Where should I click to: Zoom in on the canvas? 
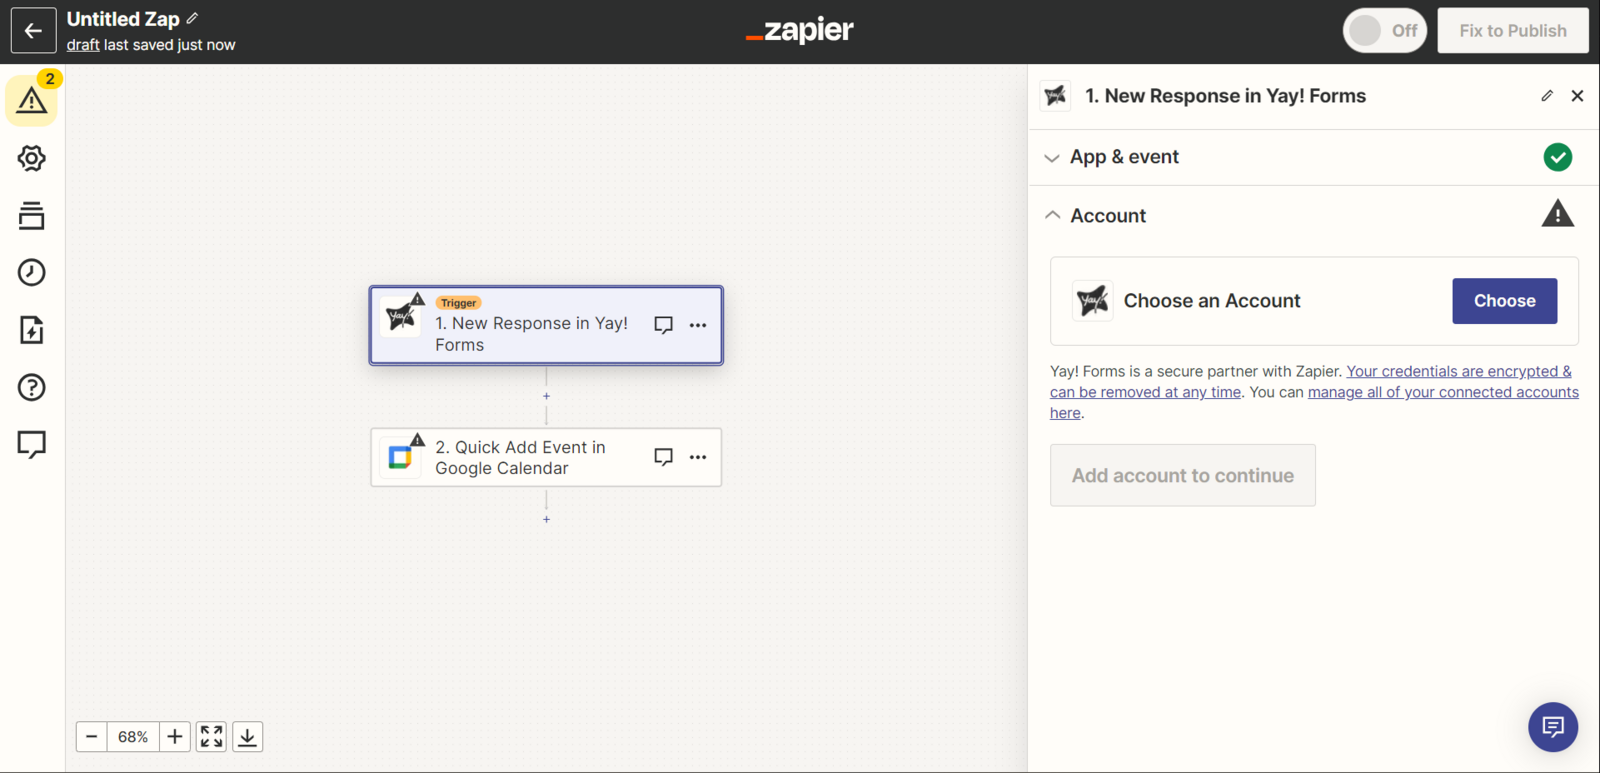pyautogui.click(x=174, y=737)
